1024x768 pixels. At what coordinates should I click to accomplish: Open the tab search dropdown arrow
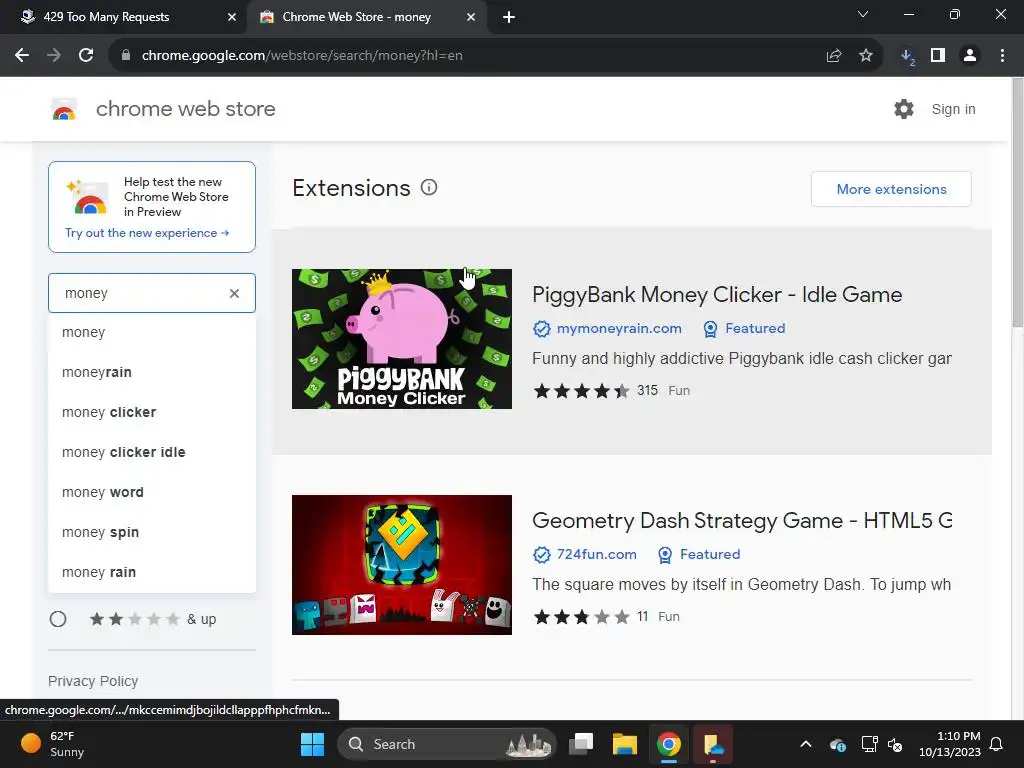863,14
